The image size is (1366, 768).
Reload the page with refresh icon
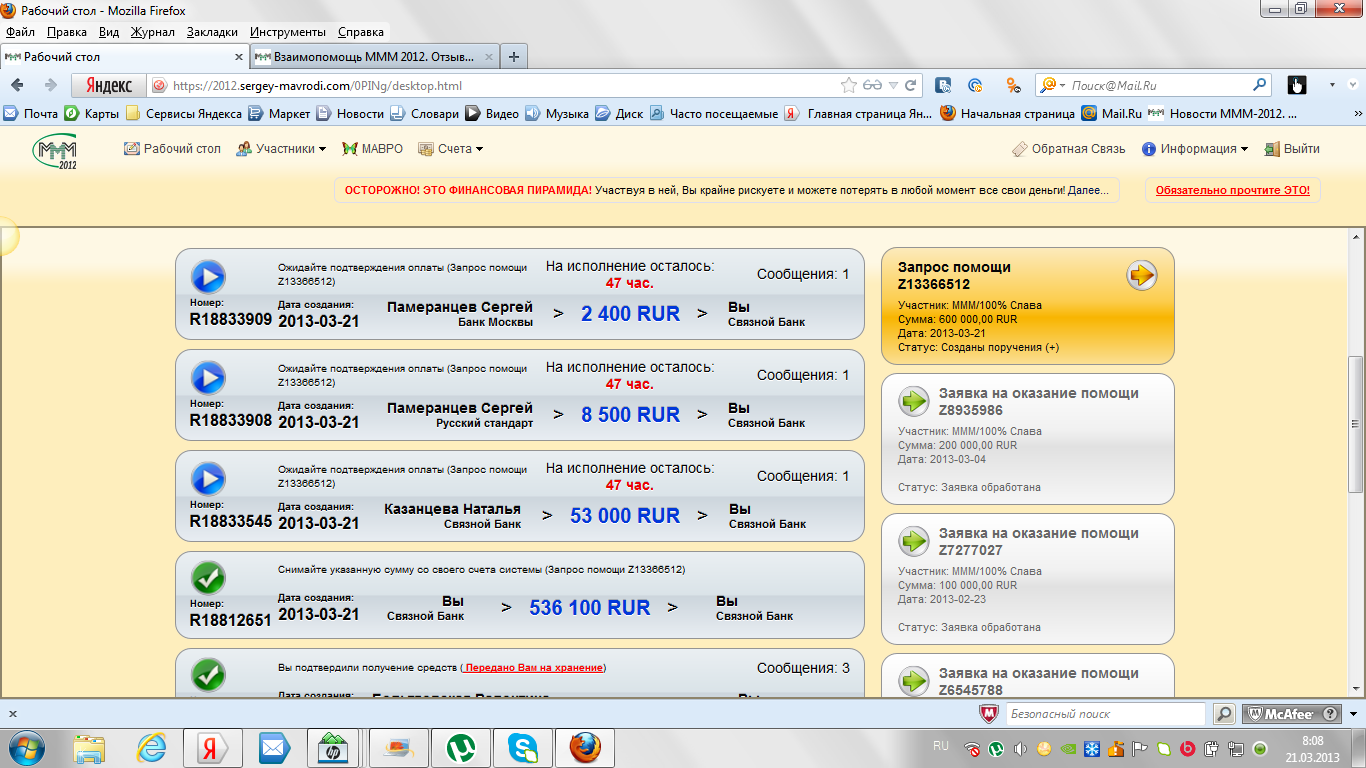click(x=910, y=86)
